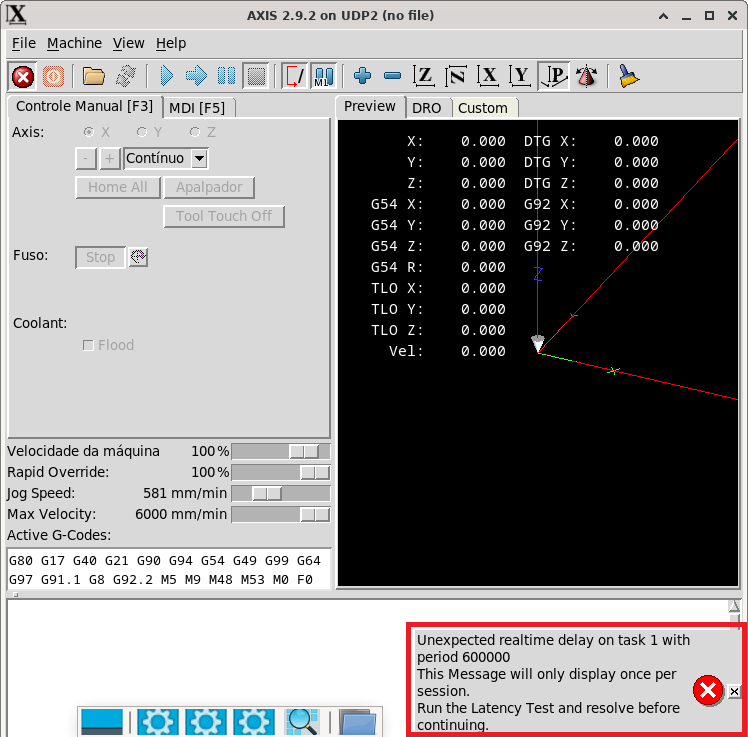This screenshot has width=748, height=737.
Task: Toggle the machine power button
Action: pyautogui.click(x=53, y=76)
